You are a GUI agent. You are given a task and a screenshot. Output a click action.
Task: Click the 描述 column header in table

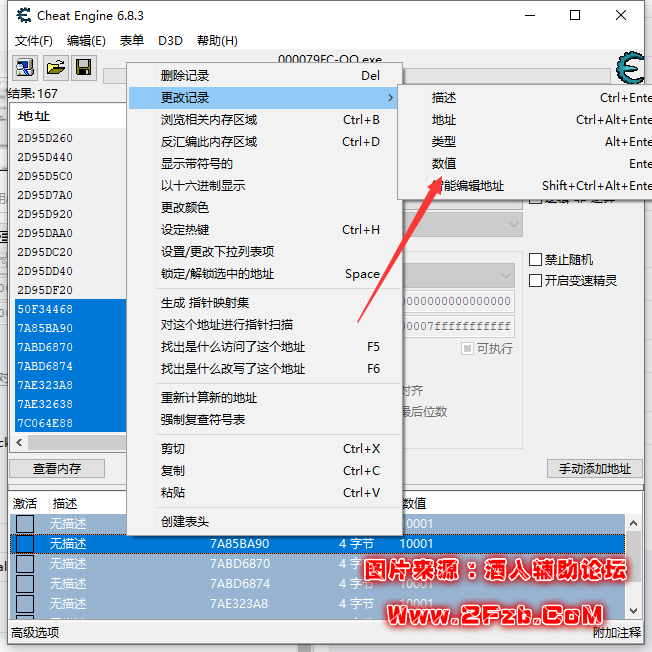(65, 504)
